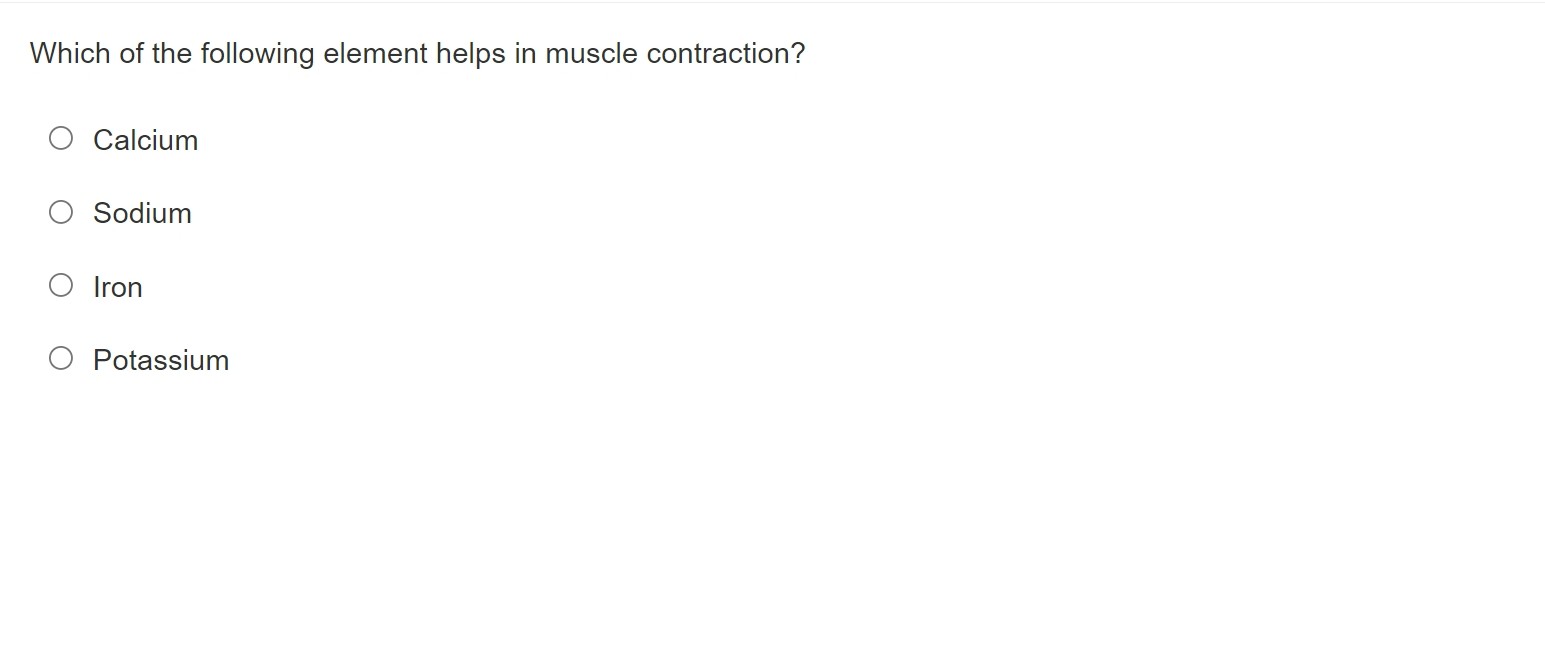1545x669 pixels.
Task: Pick the third answer option's circle
Action: (x=61, y=285)
